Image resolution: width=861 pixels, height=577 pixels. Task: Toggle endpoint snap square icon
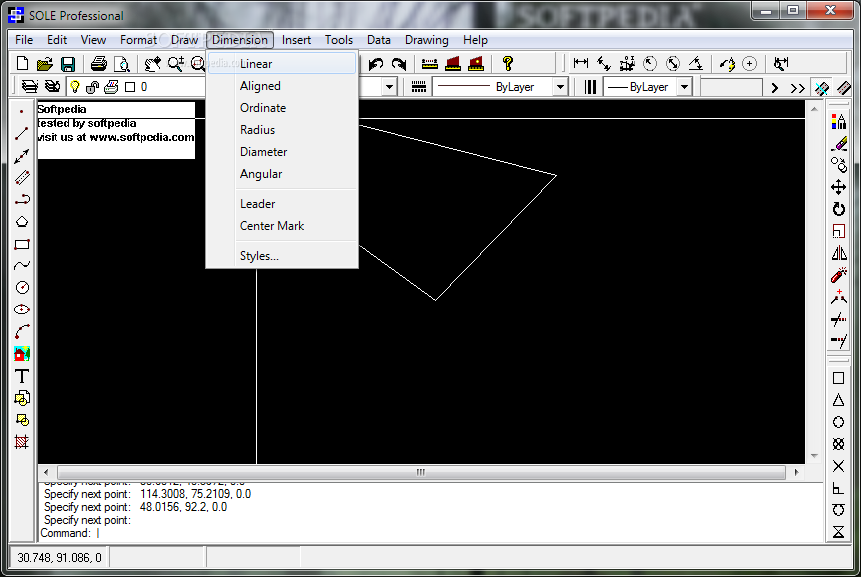tap(838, 378)
